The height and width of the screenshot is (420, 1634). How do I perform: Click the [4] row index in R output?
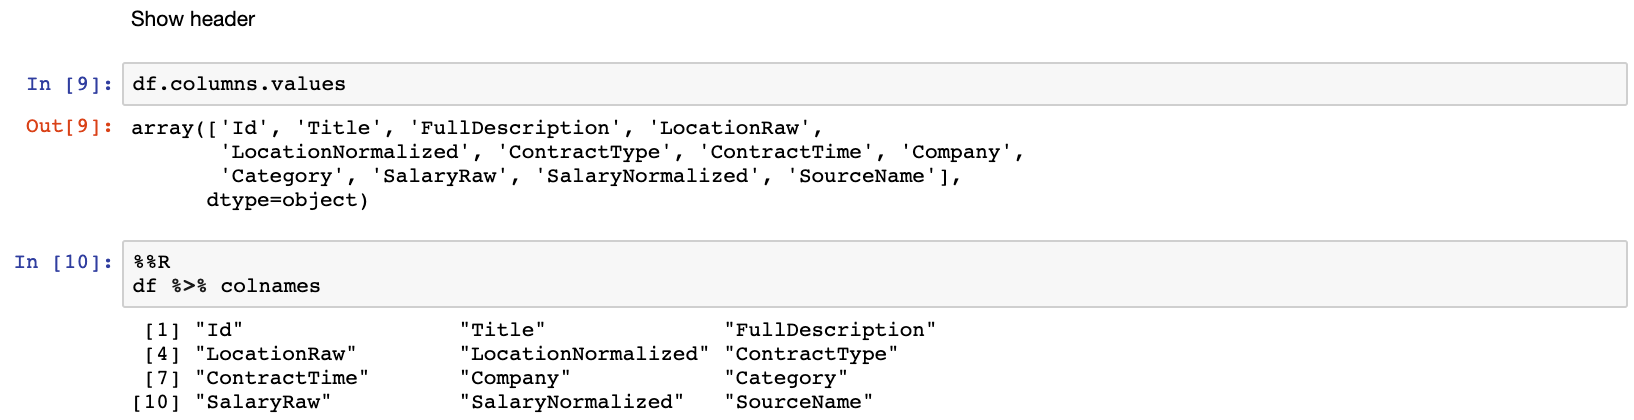tap(163, 354)
